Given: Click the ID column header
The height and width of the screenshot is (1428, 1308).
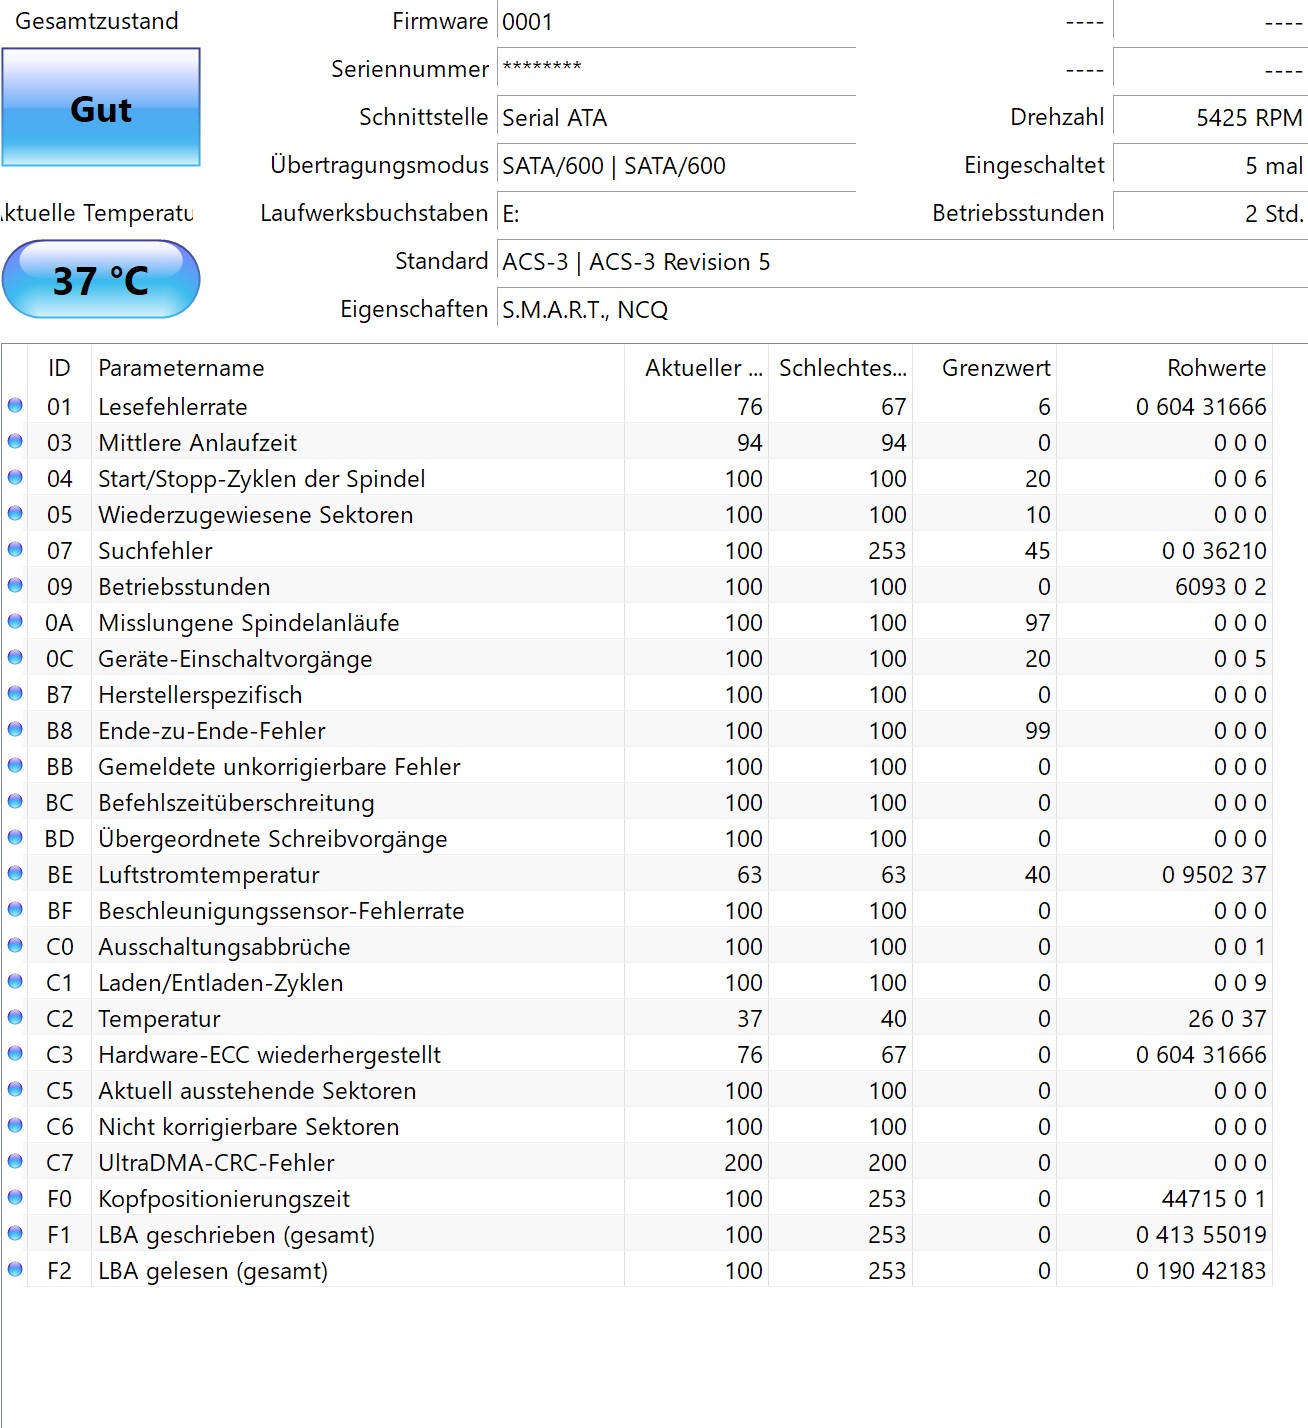Looking at the screenshot, I should [x=59, y=368].
